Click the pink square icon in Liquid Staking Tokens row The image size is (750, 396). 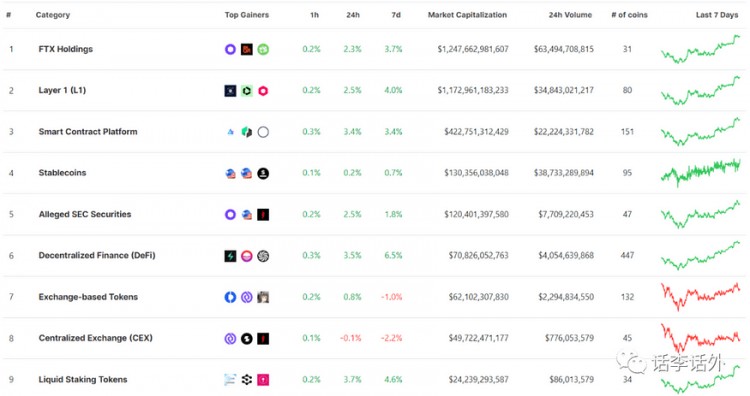tap(263, 380)
